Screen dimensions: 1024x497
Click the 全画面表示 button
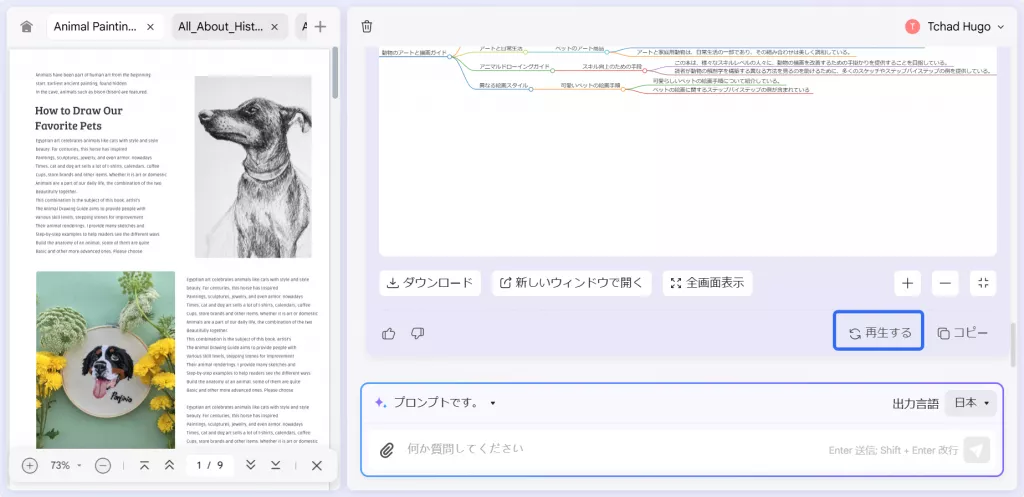click(707, 283)
